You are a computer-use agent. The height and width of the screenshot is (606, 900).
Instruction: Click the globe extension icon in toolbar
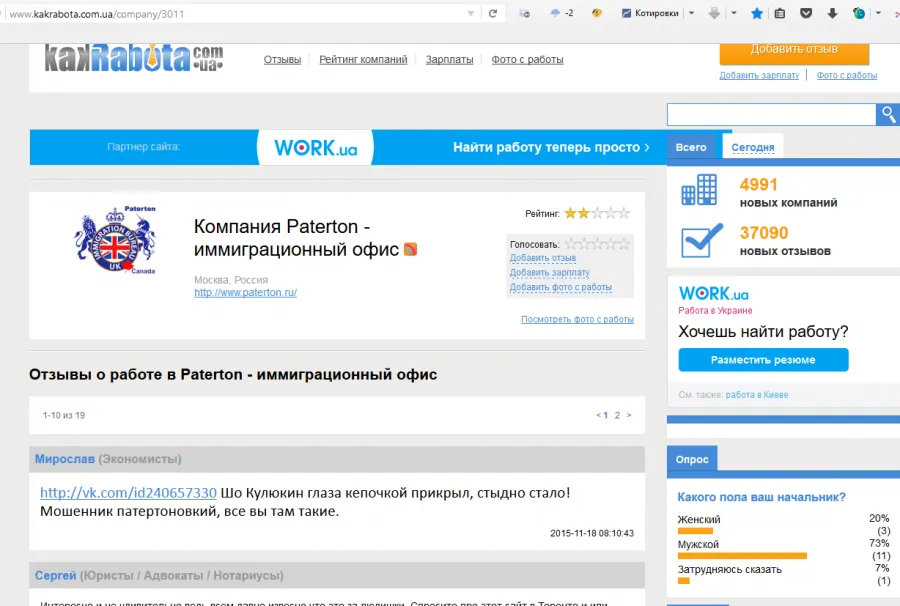point(859,13)
